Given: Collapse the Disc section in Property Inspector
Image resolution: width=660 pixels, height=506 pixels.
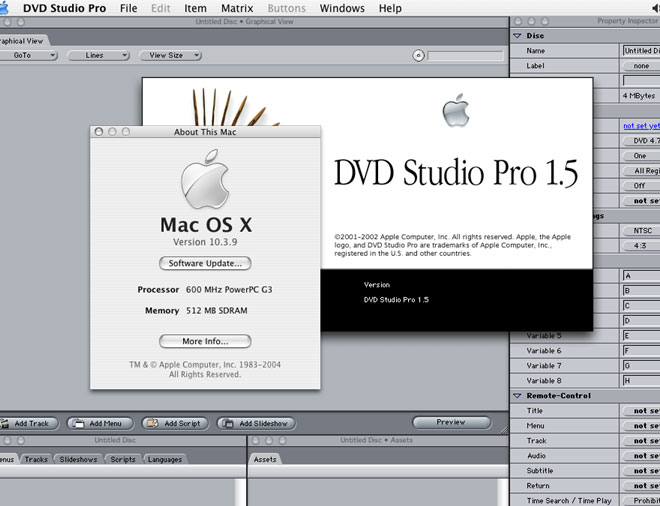Looking at the screenshot, I should point(517,36).
